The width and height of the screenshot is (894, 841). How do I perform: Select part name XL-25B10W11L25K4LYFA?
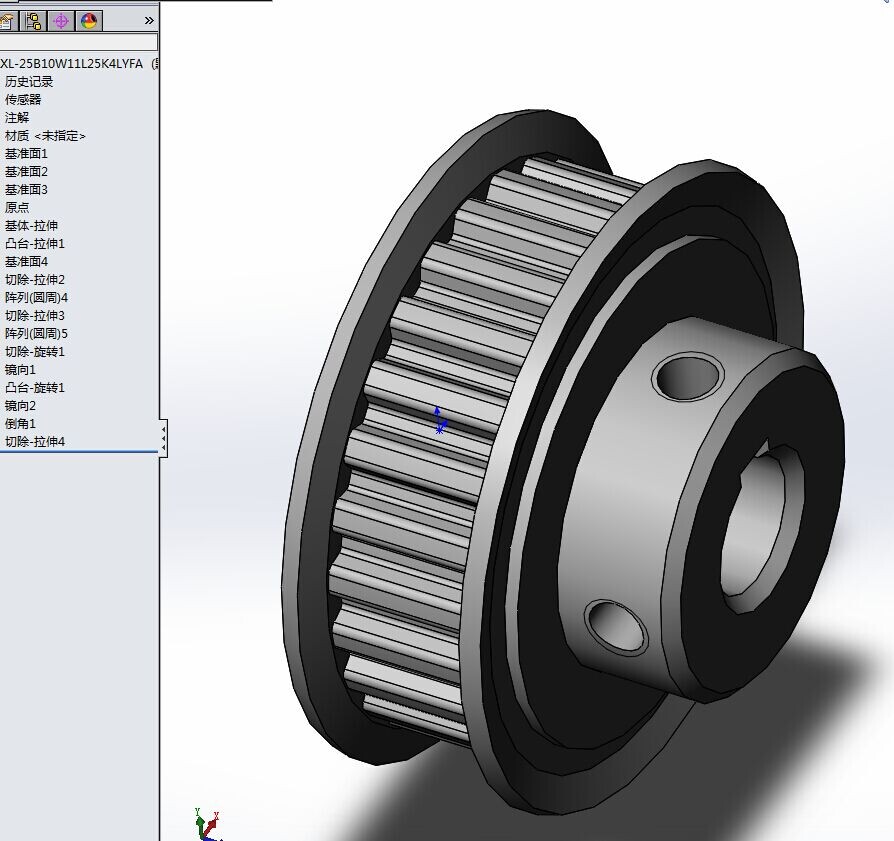pyautogui.click(x=71, y=64)
